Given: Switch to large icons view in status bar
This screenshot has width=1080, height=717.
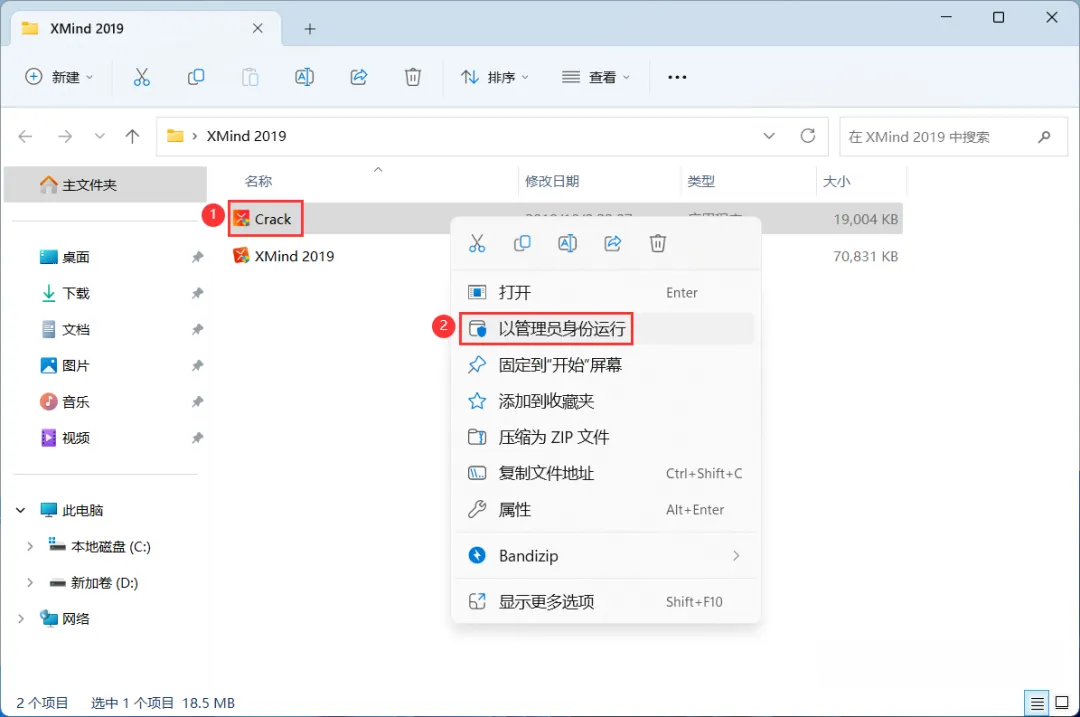Looking at the screenshot, I should 1062,703.
